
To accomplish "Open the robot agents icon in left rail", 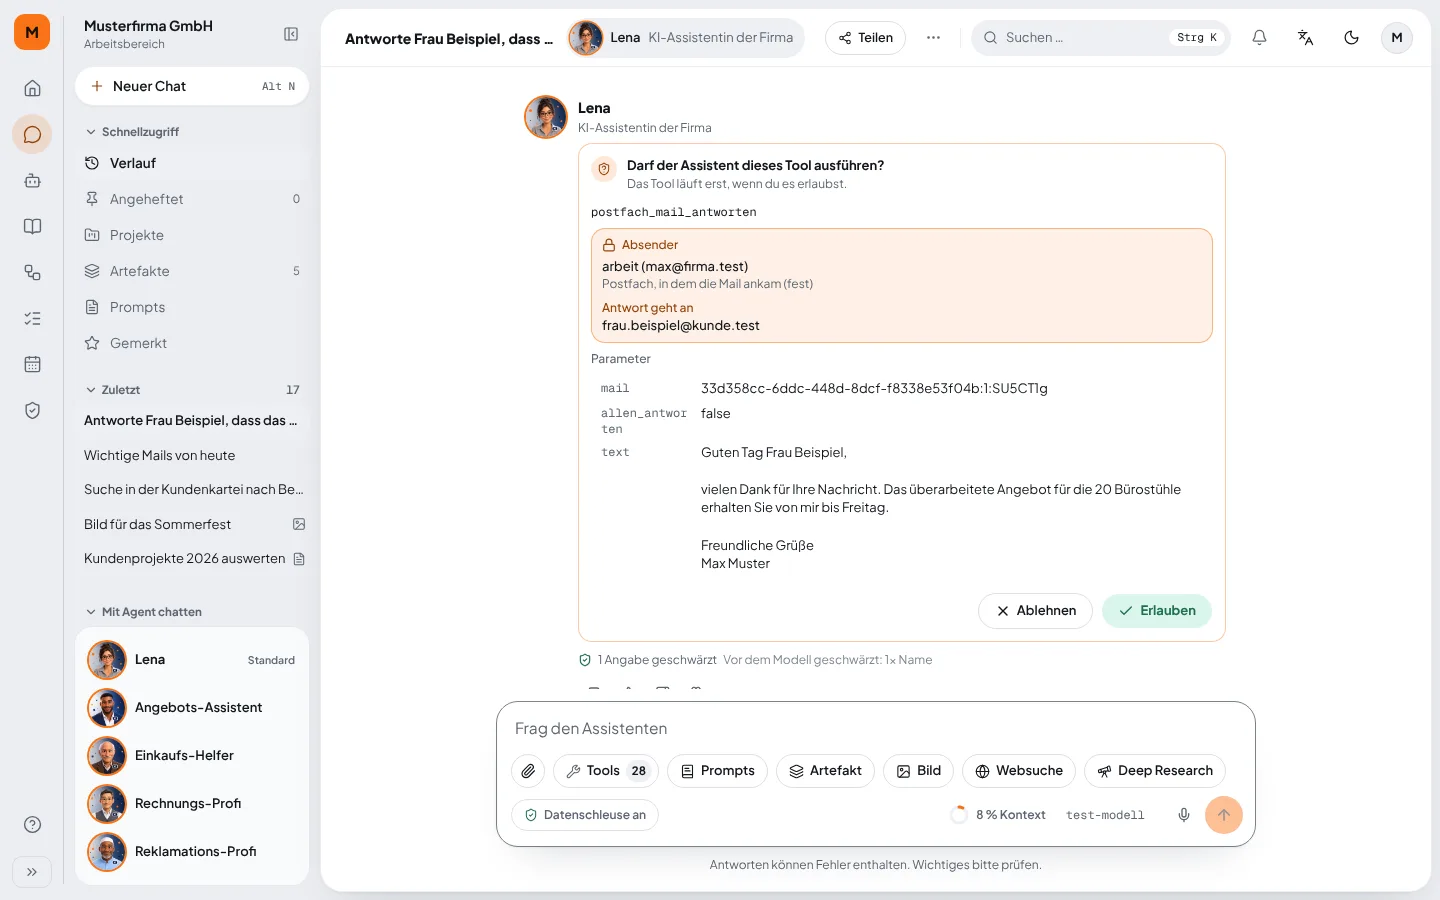I will (32, 180).
